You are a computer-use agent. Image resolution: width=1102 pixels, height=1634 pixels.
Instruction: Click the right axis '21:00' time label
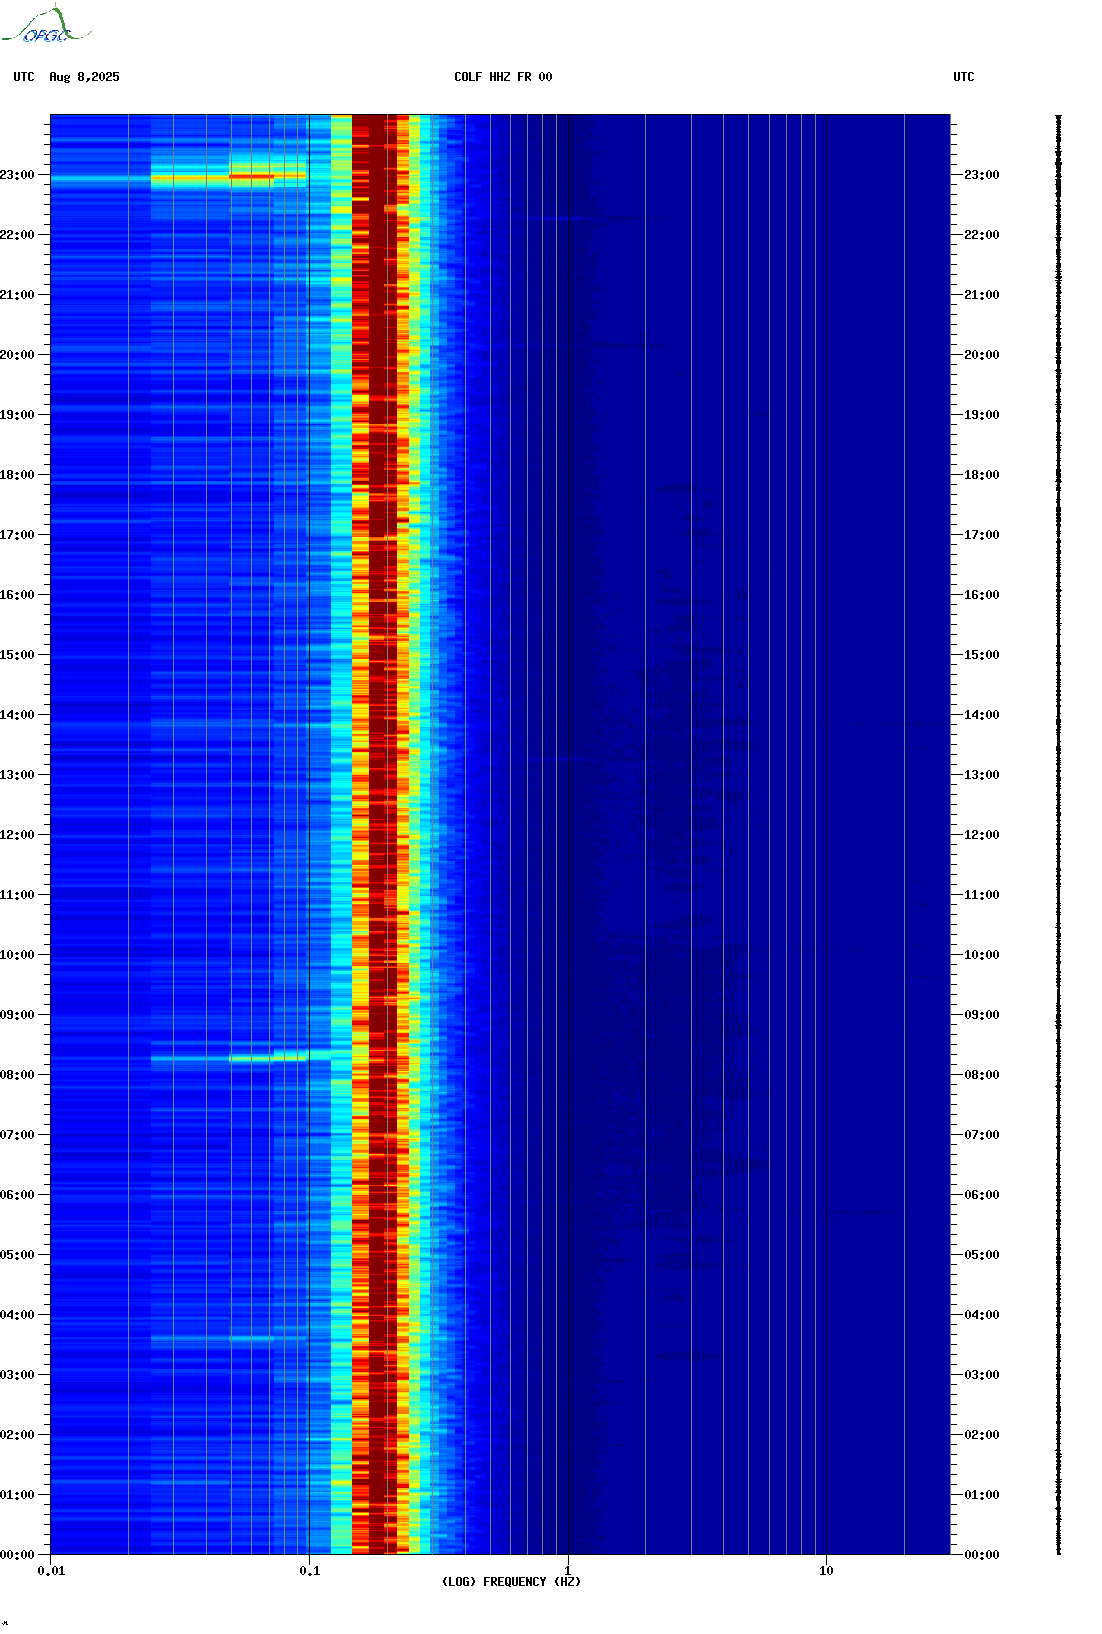(982, 295)
